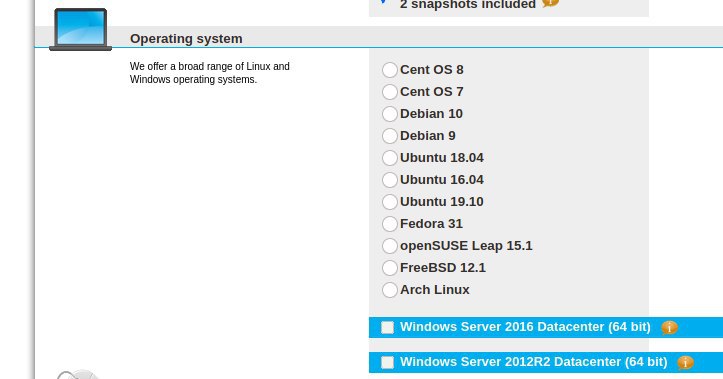
Task: Click the Fedora 31 label text
Action: pyautogui.click(x=431, y=224)
